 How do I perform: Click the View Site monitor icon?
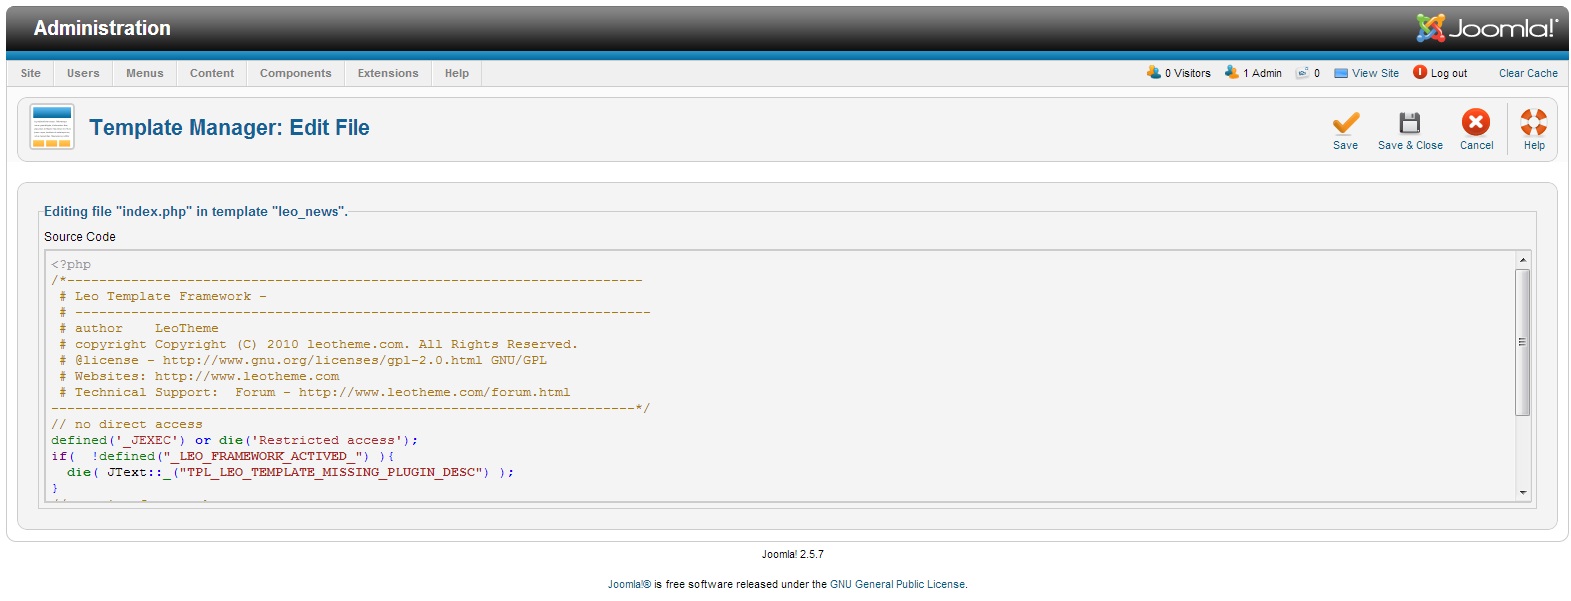(1341, 73)
